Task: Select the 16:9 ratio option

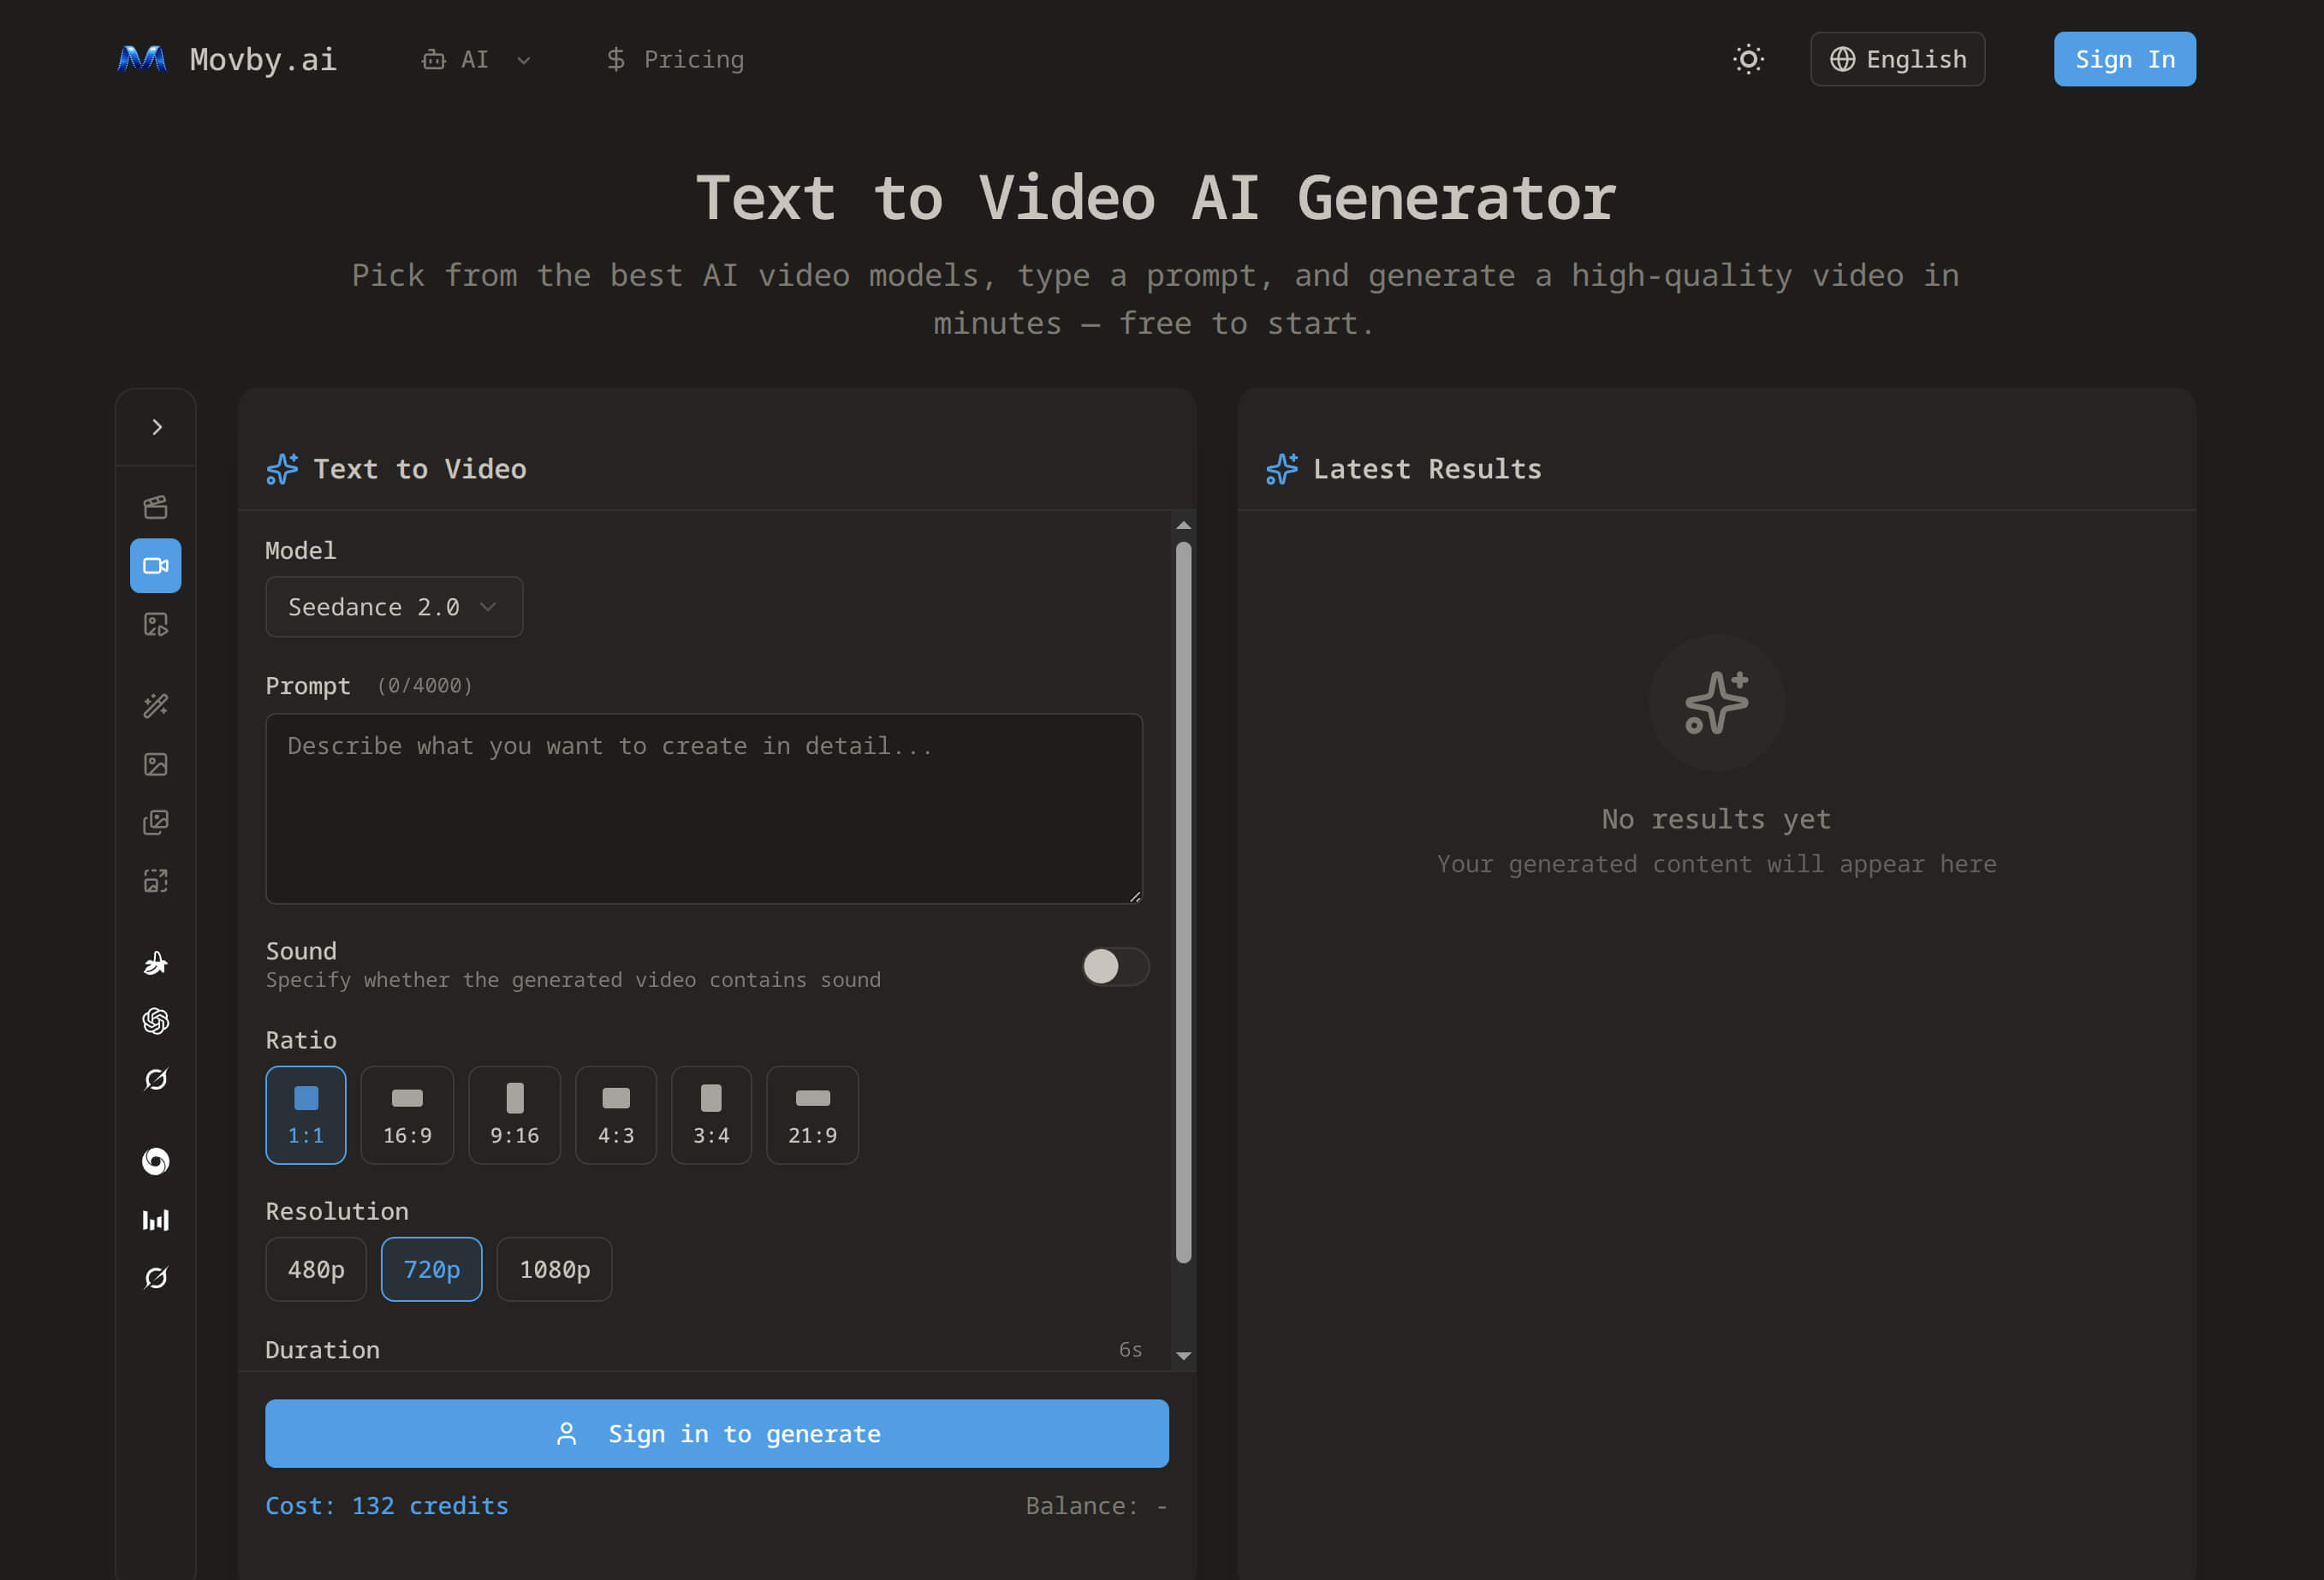Action: point(407,1115)
